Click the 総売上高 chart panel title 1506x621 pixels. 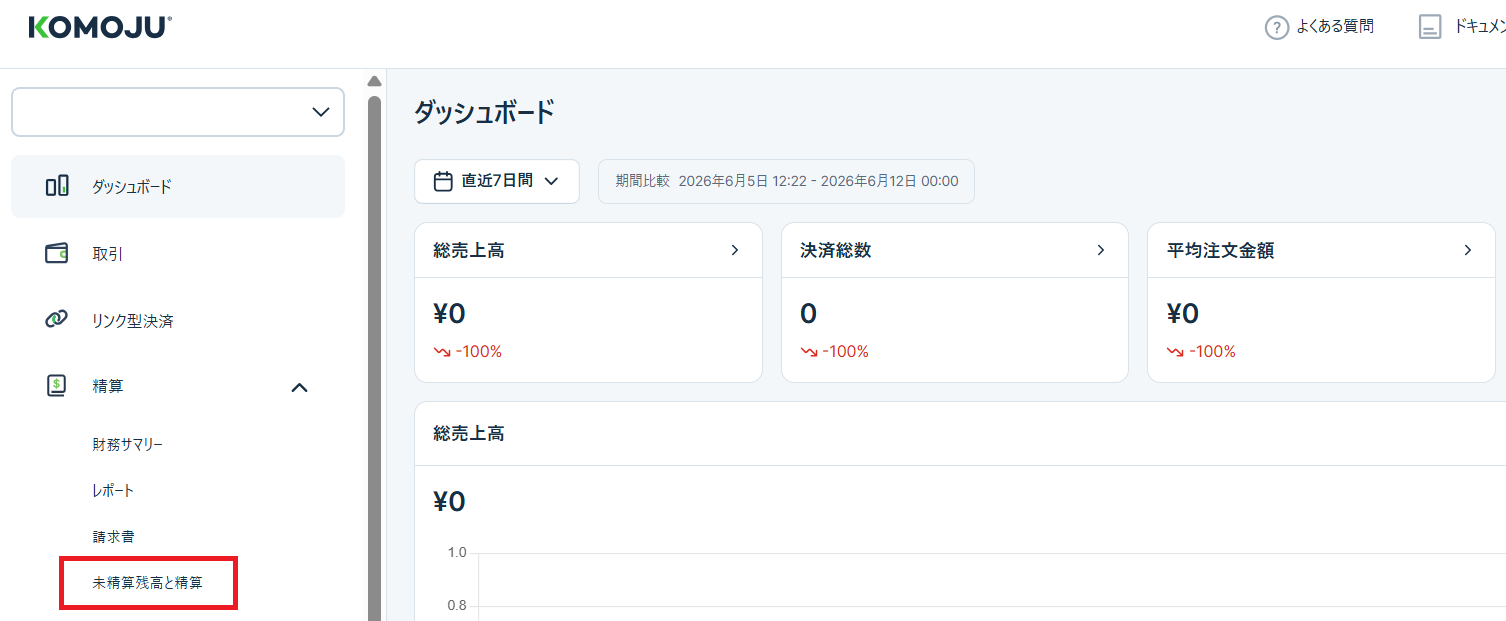click(x=469, y=434)
